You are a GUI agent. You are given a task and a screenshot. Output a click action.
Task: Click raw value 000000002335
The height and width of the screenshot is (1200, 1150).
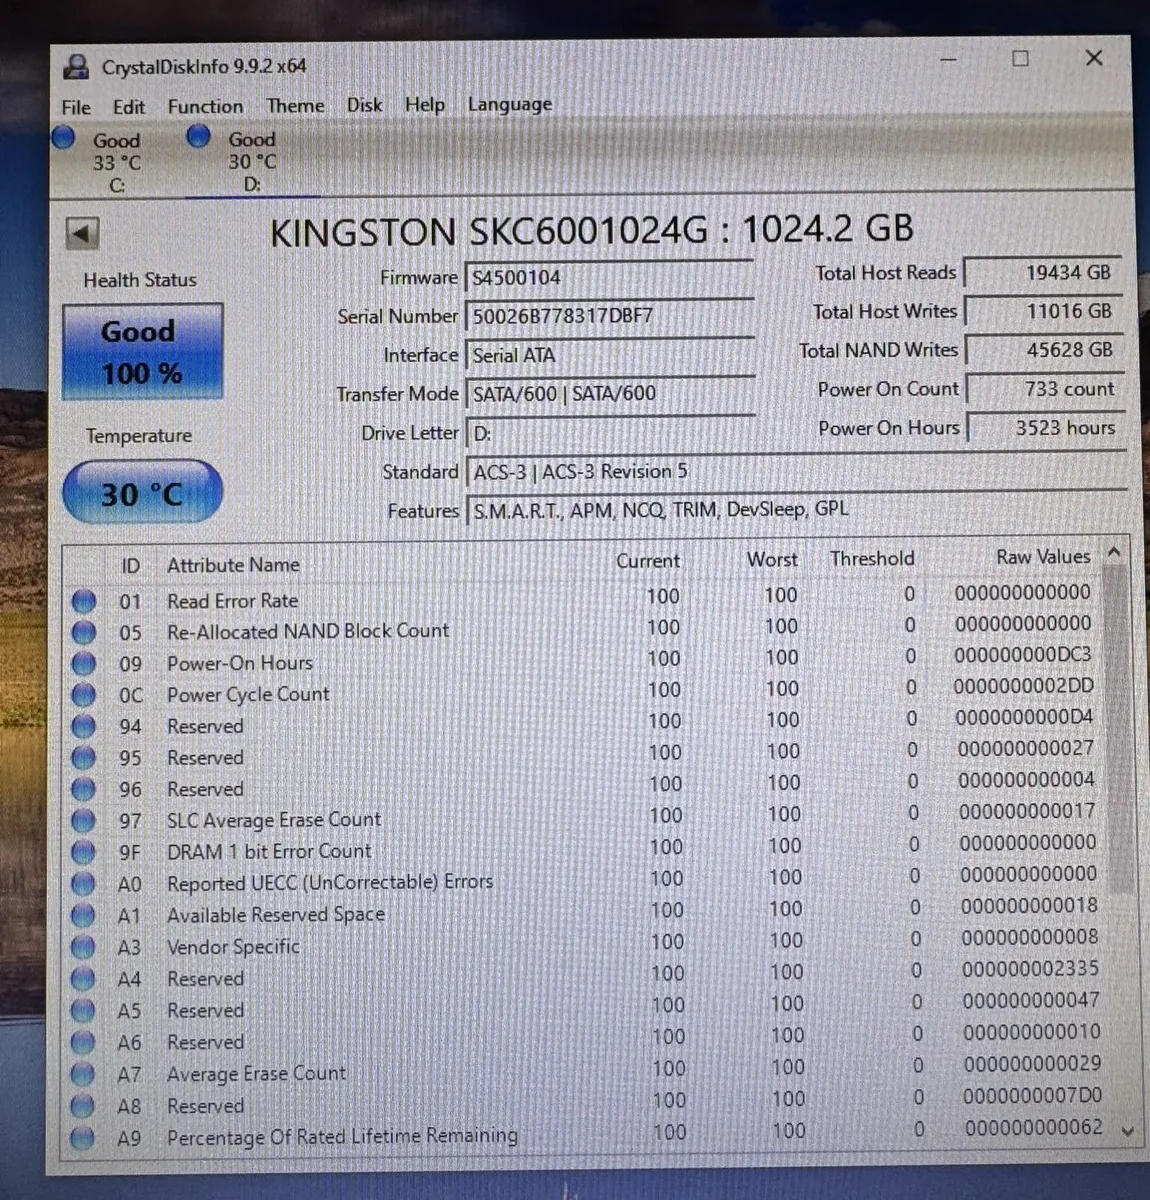1030,969
